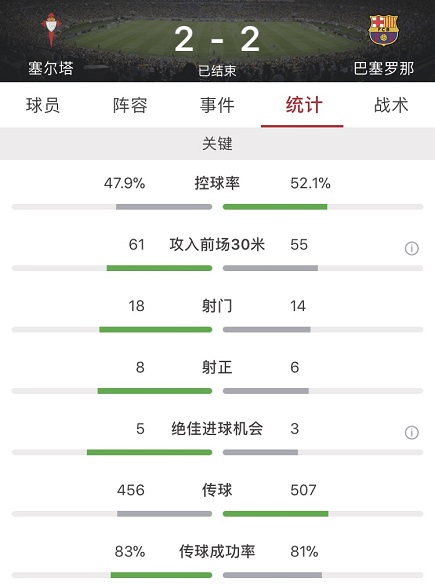Click Barcelona's green 控球率 bar
The image size is (435, 585).
(275, 207)
